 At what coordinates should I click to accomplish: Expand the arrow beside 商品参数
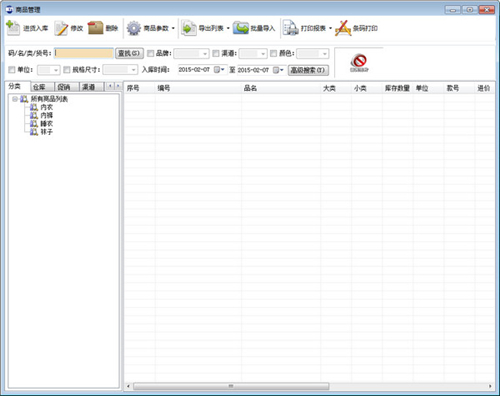tap(173, 28)
